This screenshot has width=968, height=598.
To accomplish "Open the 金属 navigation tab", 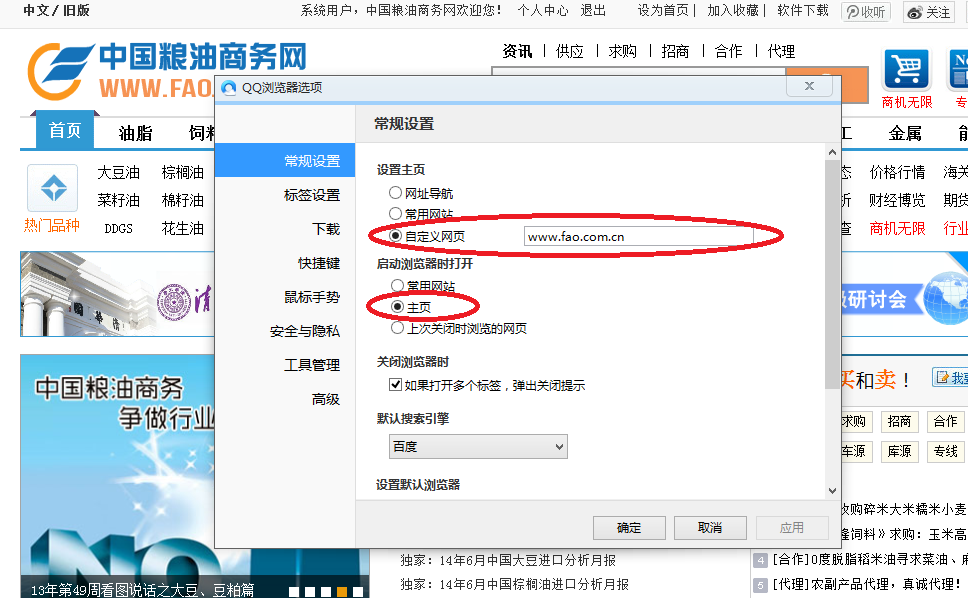I will tap(905, 133).
